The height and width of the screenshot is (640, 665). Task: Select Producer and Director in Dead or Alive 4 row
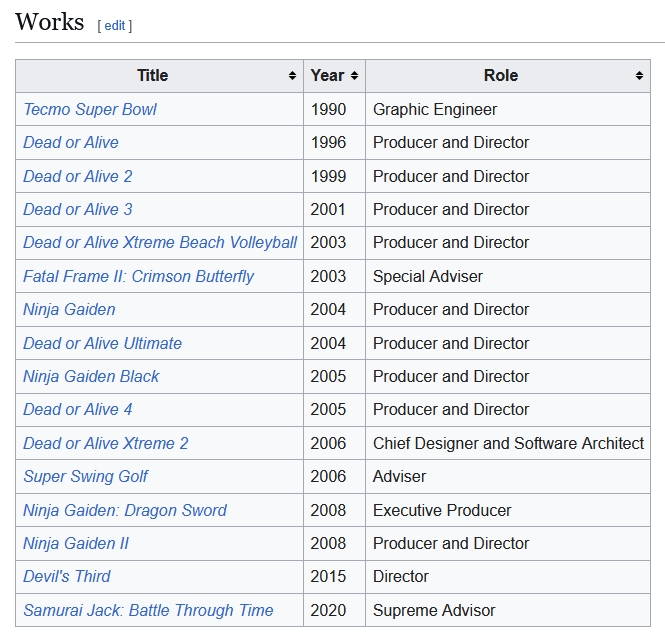click(451, 410)
